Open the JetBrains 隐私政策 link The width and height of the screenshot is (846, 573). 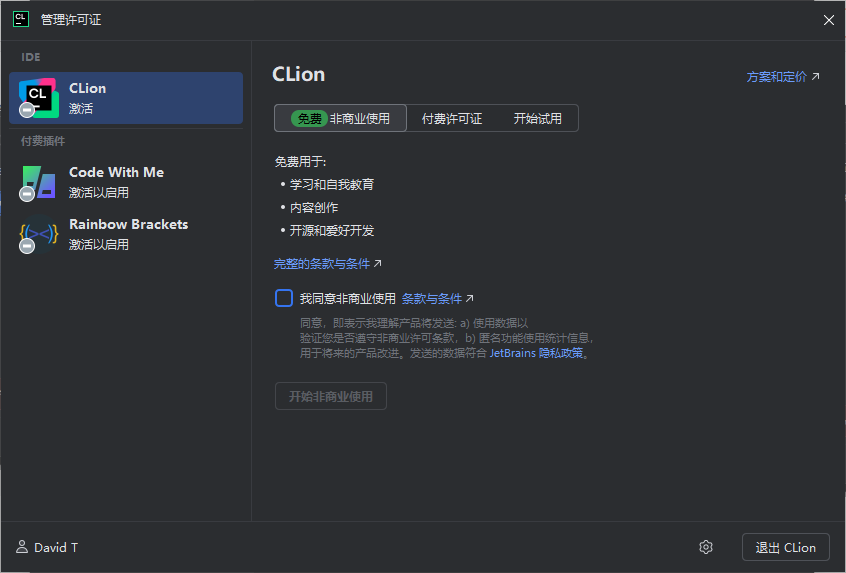click(536, 353)
